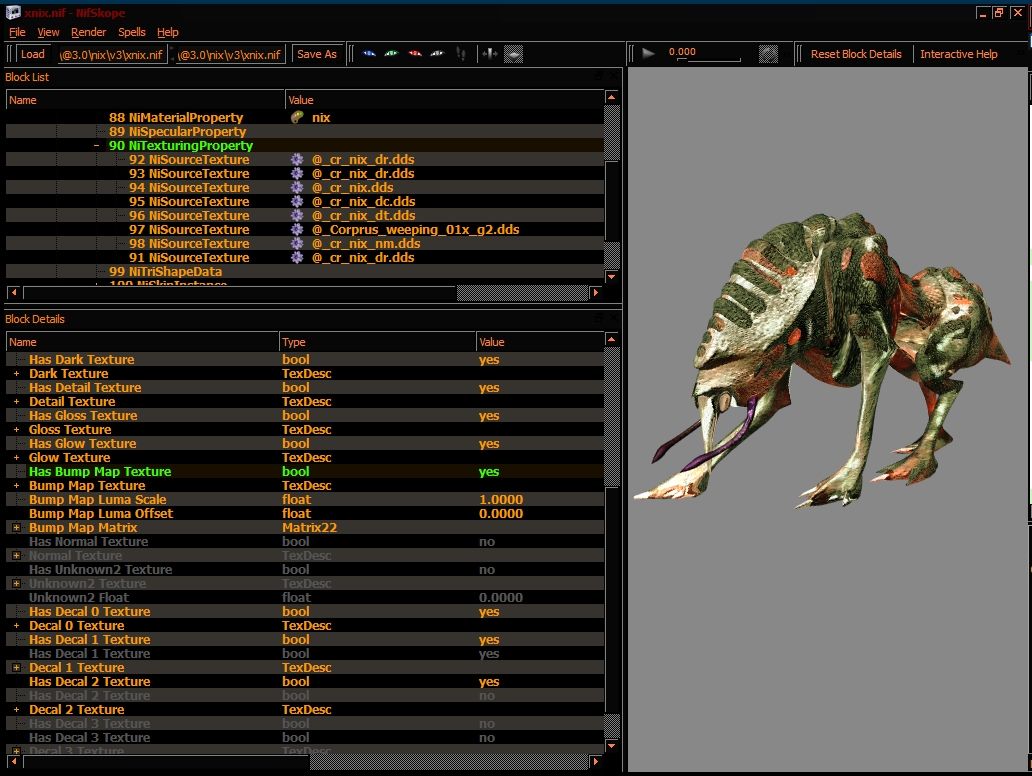Viewport: 1032px width, 776px height.
Task: Select the Has Glow Texture yes value
Action: [489, 444]
